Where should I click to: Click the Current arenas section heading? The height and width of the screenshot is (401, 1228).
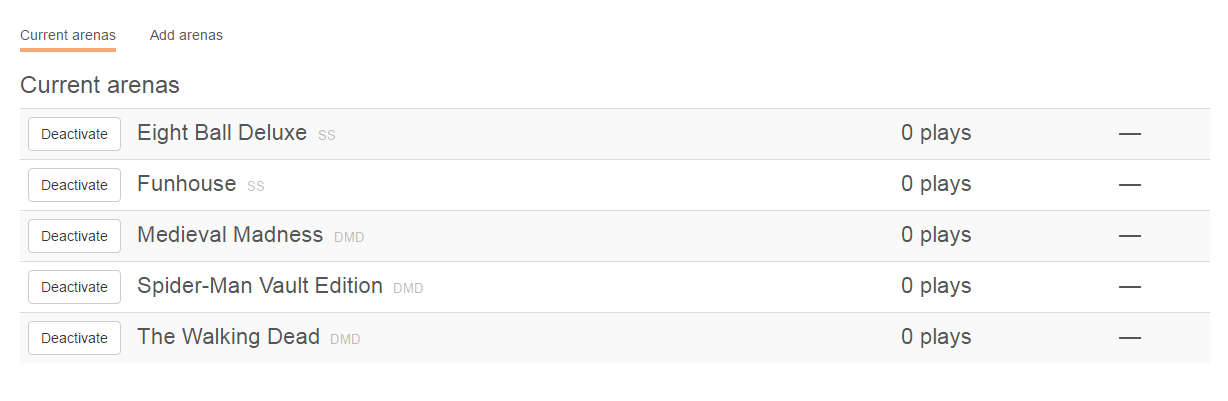coord(100,85)
